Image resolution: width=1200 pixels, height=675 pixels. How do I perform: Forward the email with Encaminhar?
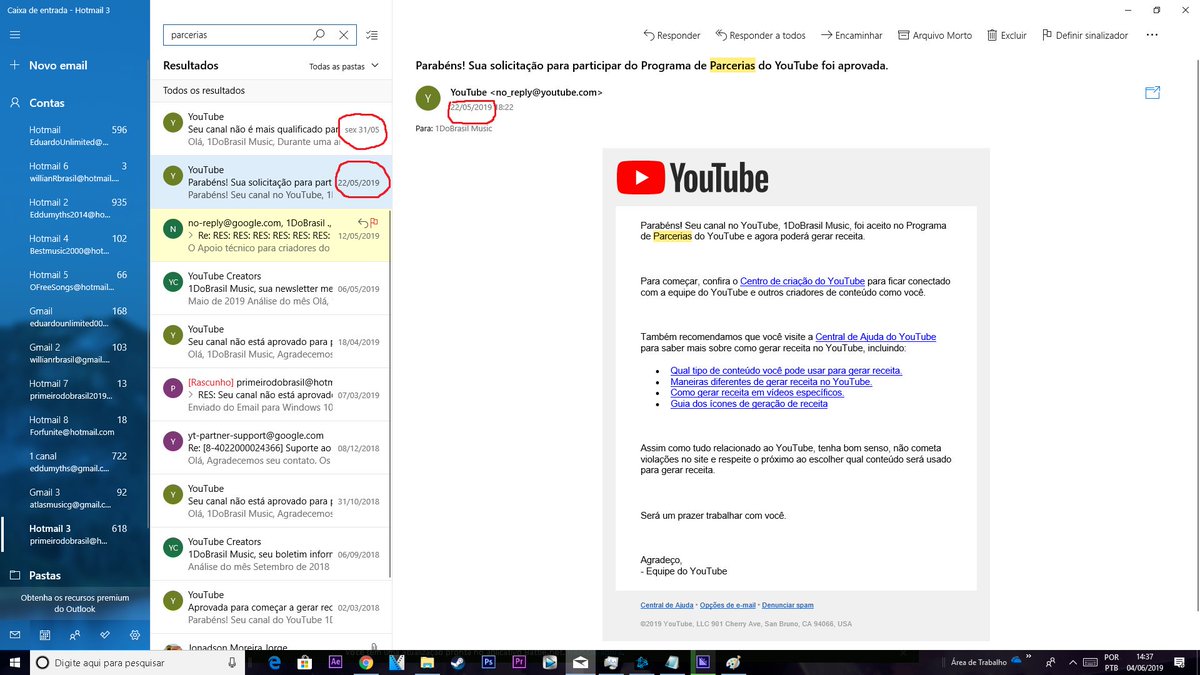[851, 35]
